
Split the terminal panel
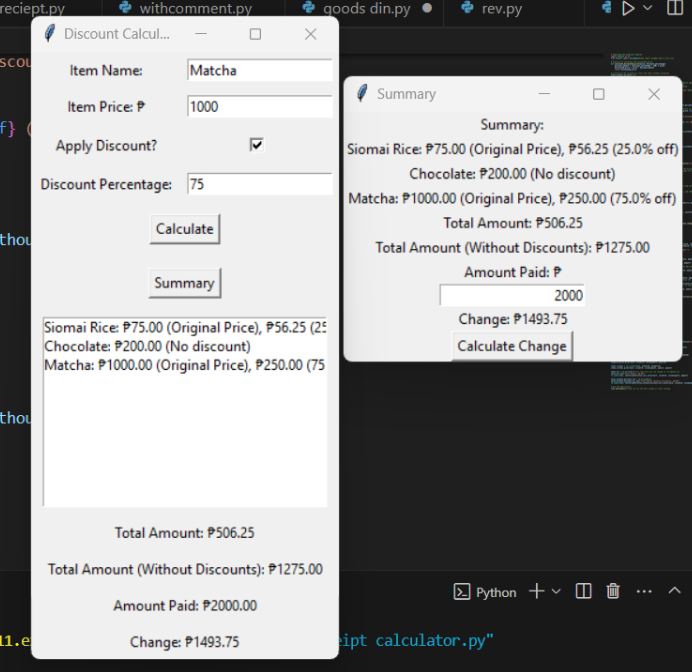(x=584, y=591)
